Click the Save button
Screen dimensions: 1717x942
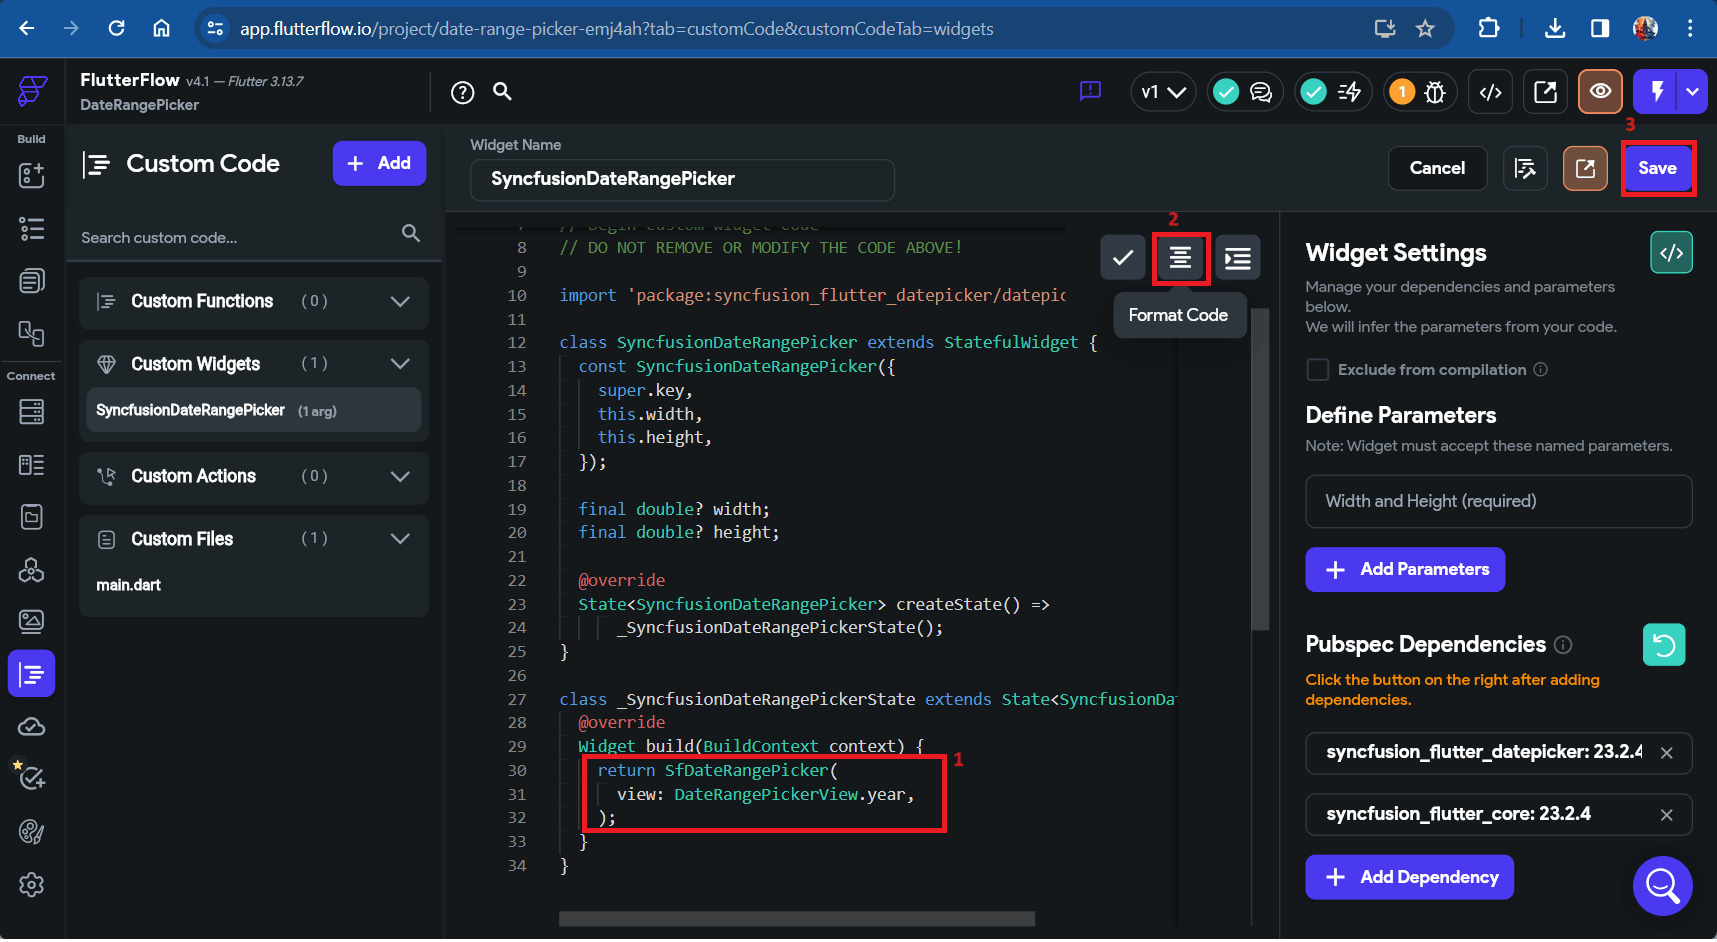pyautogui.click(x=1657, y=168)
